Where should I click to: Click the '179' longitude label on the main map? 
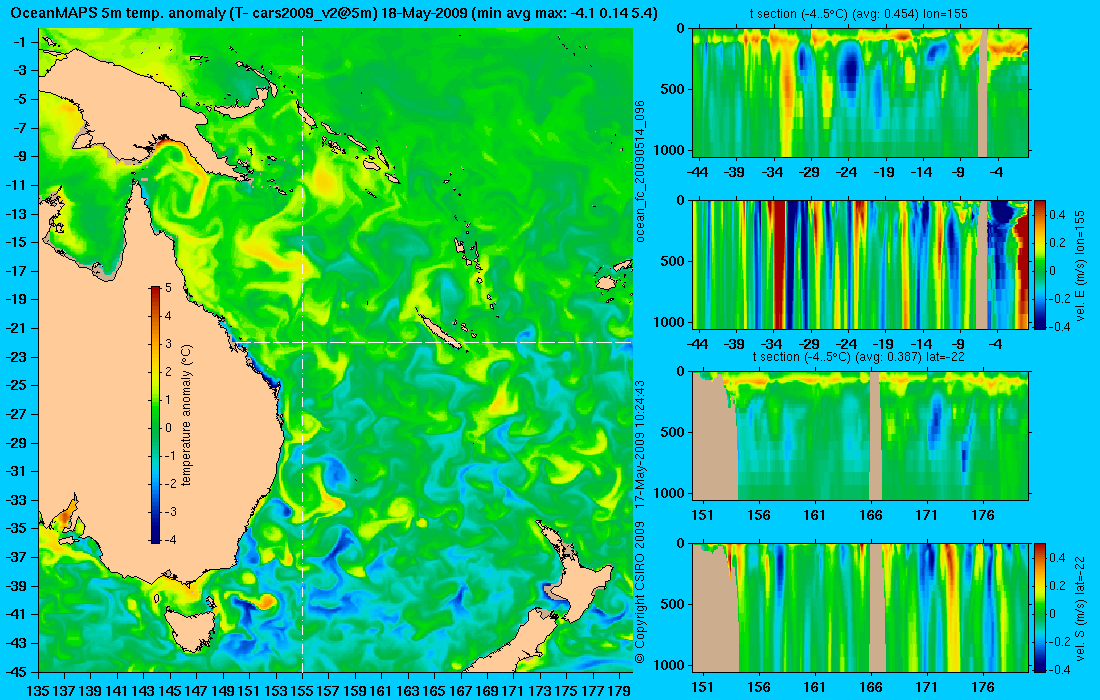[x=619, y=690]
